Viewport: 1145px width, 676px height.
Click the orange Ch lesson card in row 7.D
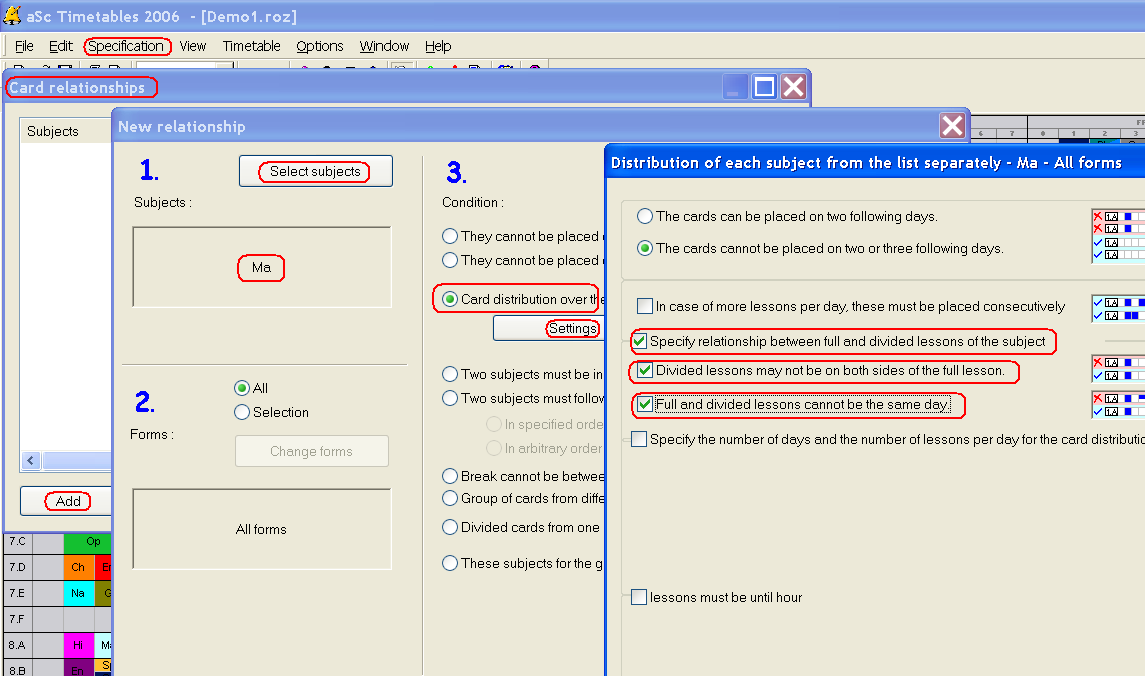[x=78, y=568]
